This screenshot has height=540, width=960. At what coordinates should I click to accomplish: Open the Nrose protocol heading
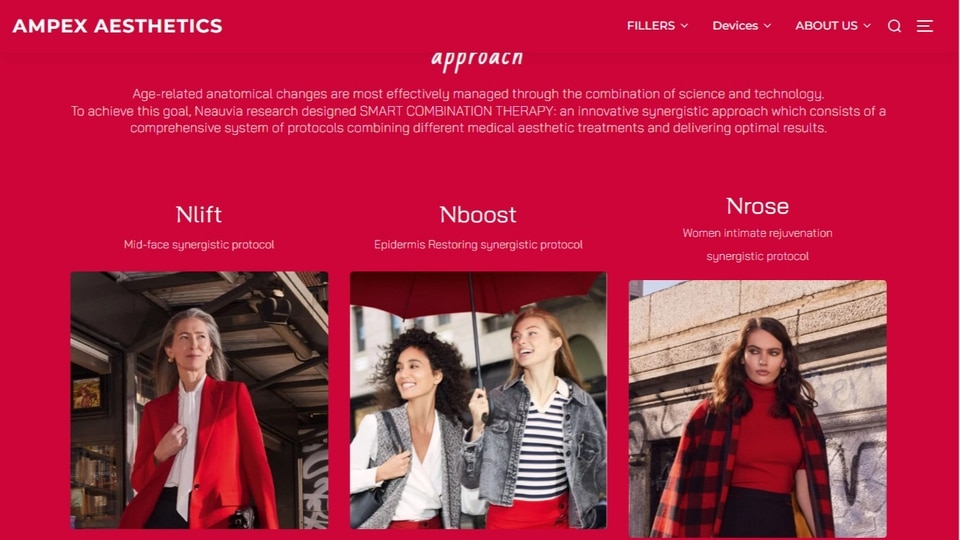tap(757, 206)
